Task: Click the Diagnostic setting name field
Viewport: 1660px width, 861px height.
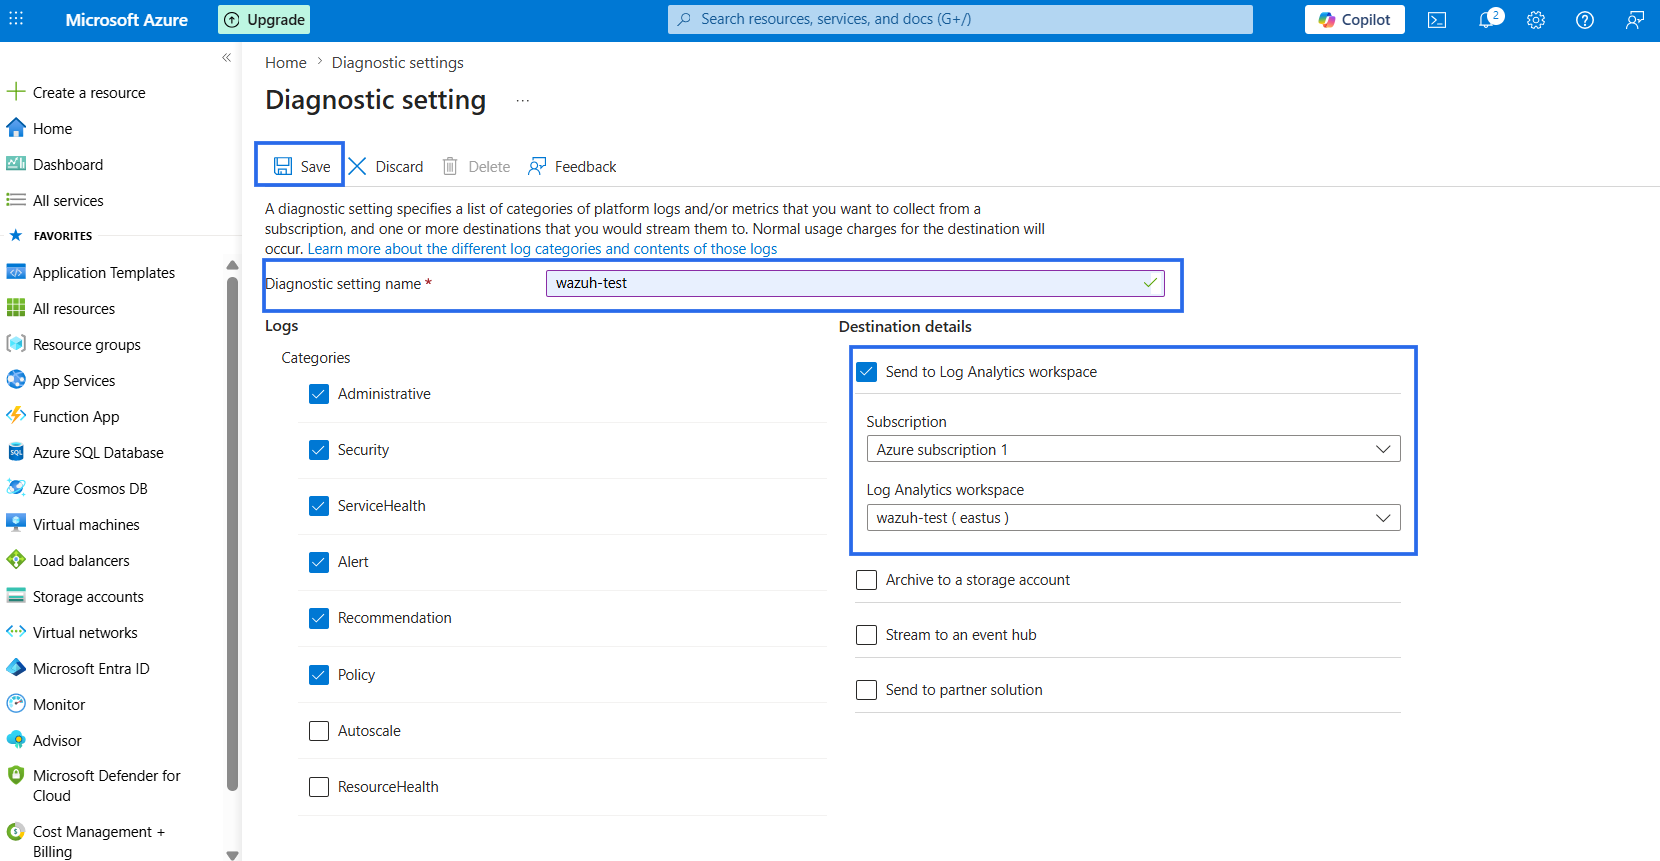Action: tap(855, 283)
